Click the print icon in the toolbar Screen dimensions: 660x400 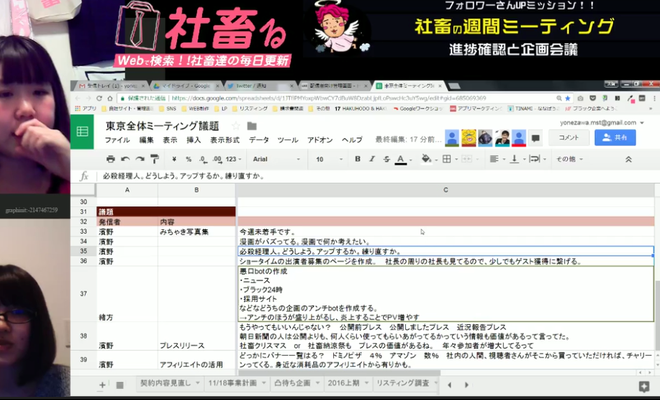(x=112, y=158)
